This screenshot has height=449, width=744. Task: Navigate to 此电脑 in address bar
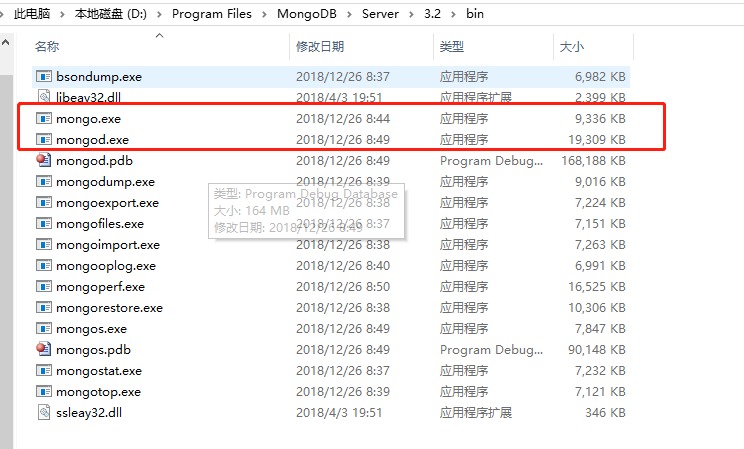(32, 14)
